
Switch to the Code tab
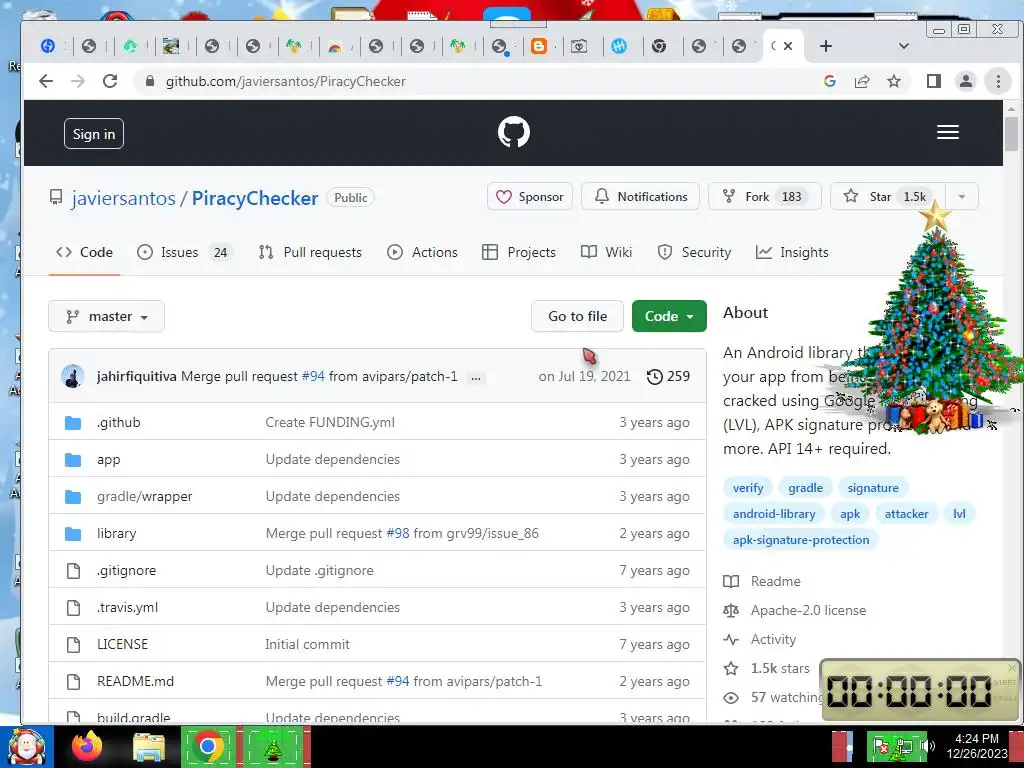click(84, 252)
